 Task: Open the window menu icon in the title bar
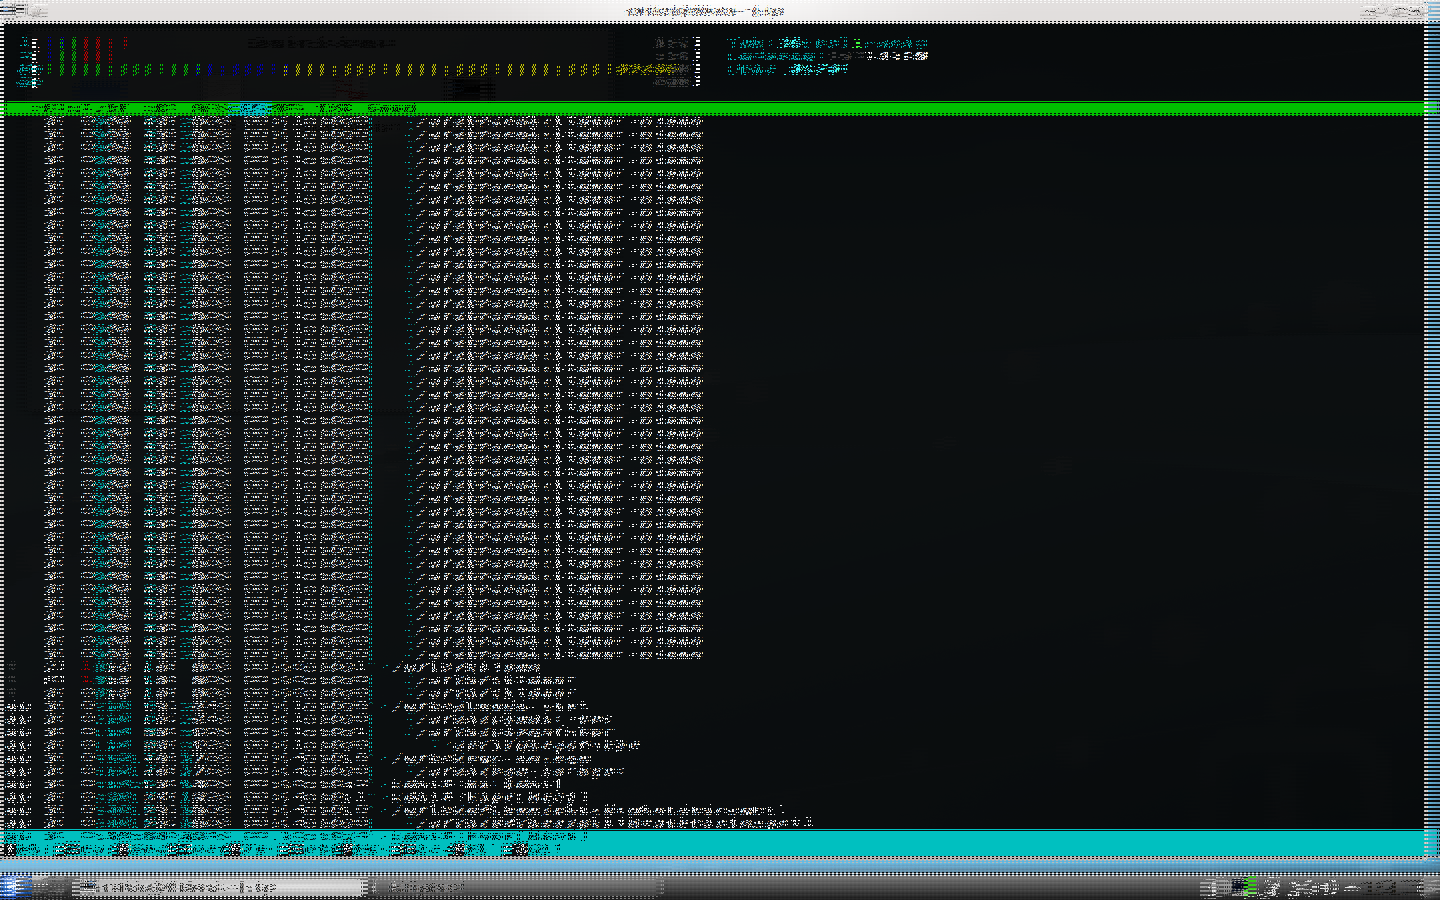[10, 10]
